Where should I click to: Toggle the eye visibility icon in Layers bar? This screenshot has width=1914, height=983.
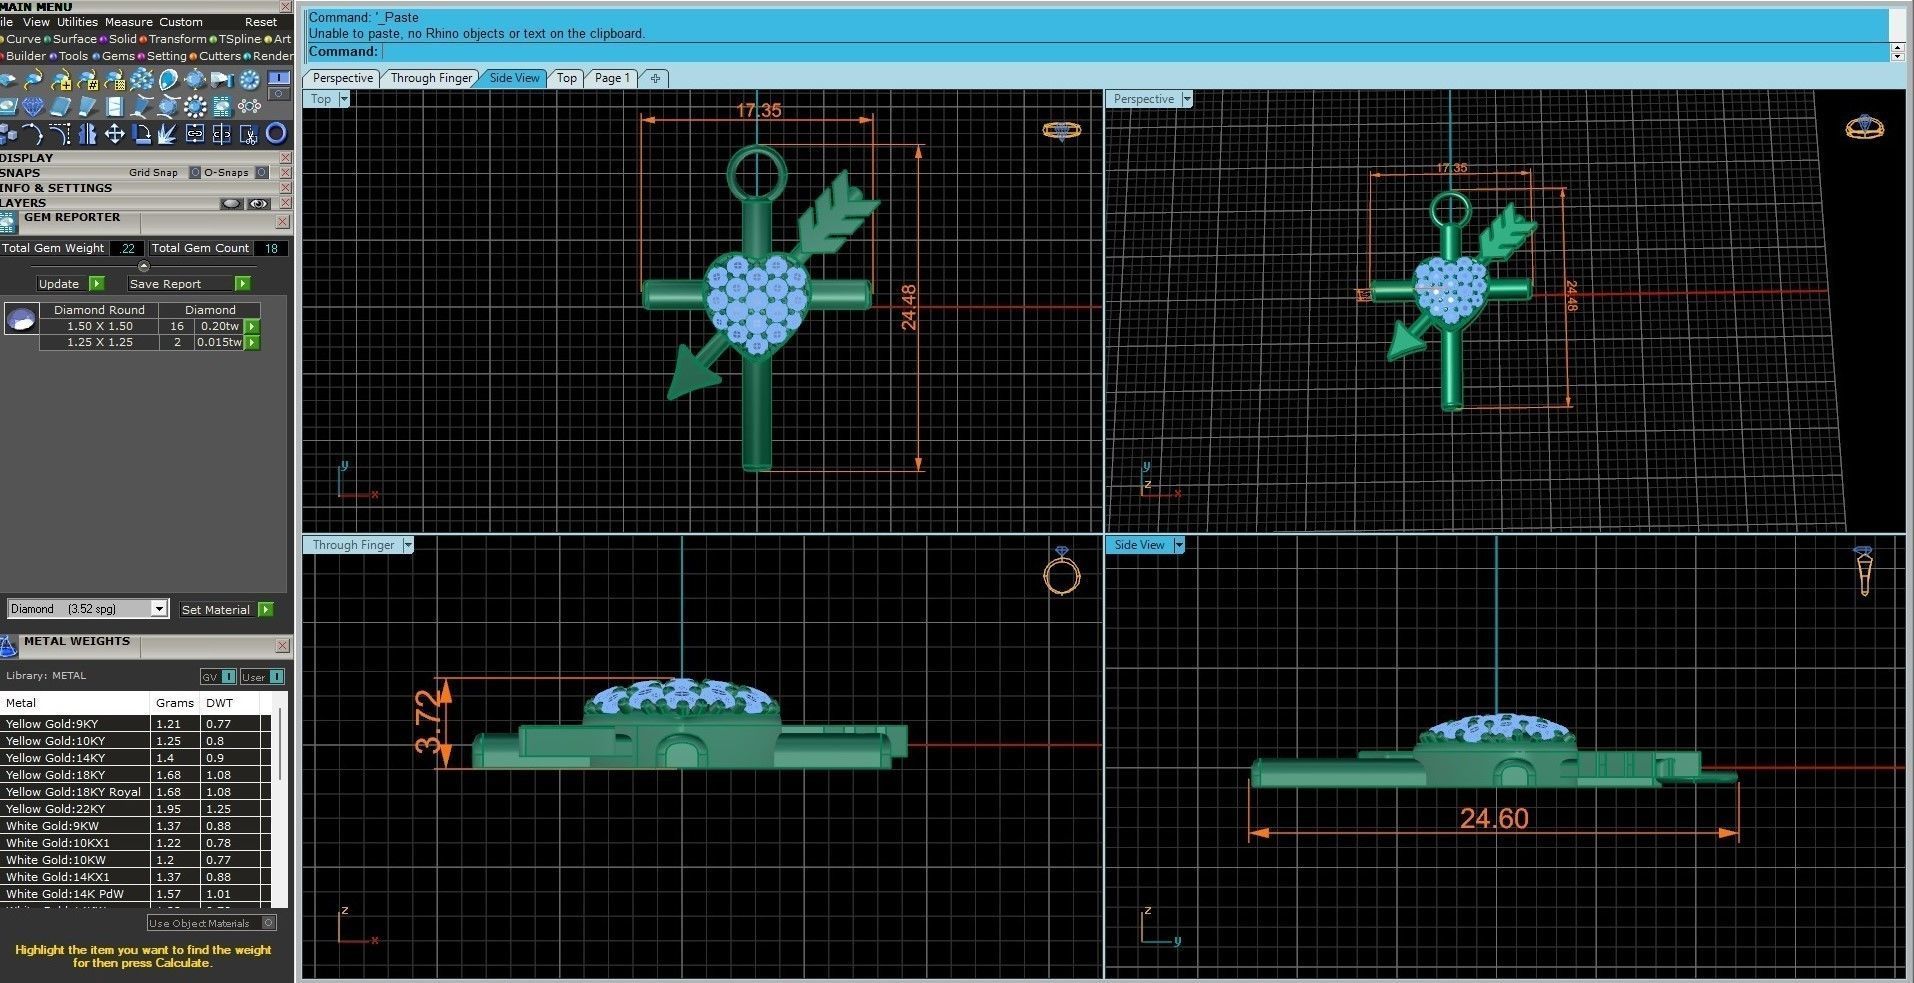point(259,203)
